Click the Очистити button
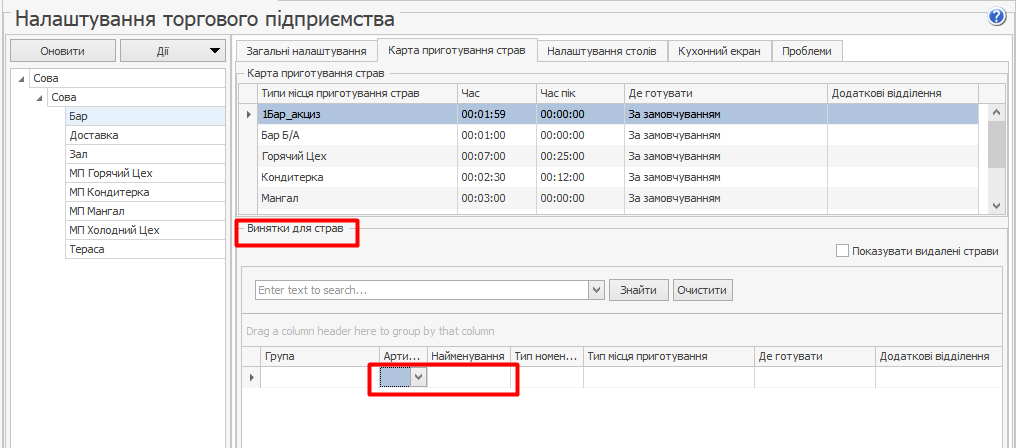 pos(703,290)
